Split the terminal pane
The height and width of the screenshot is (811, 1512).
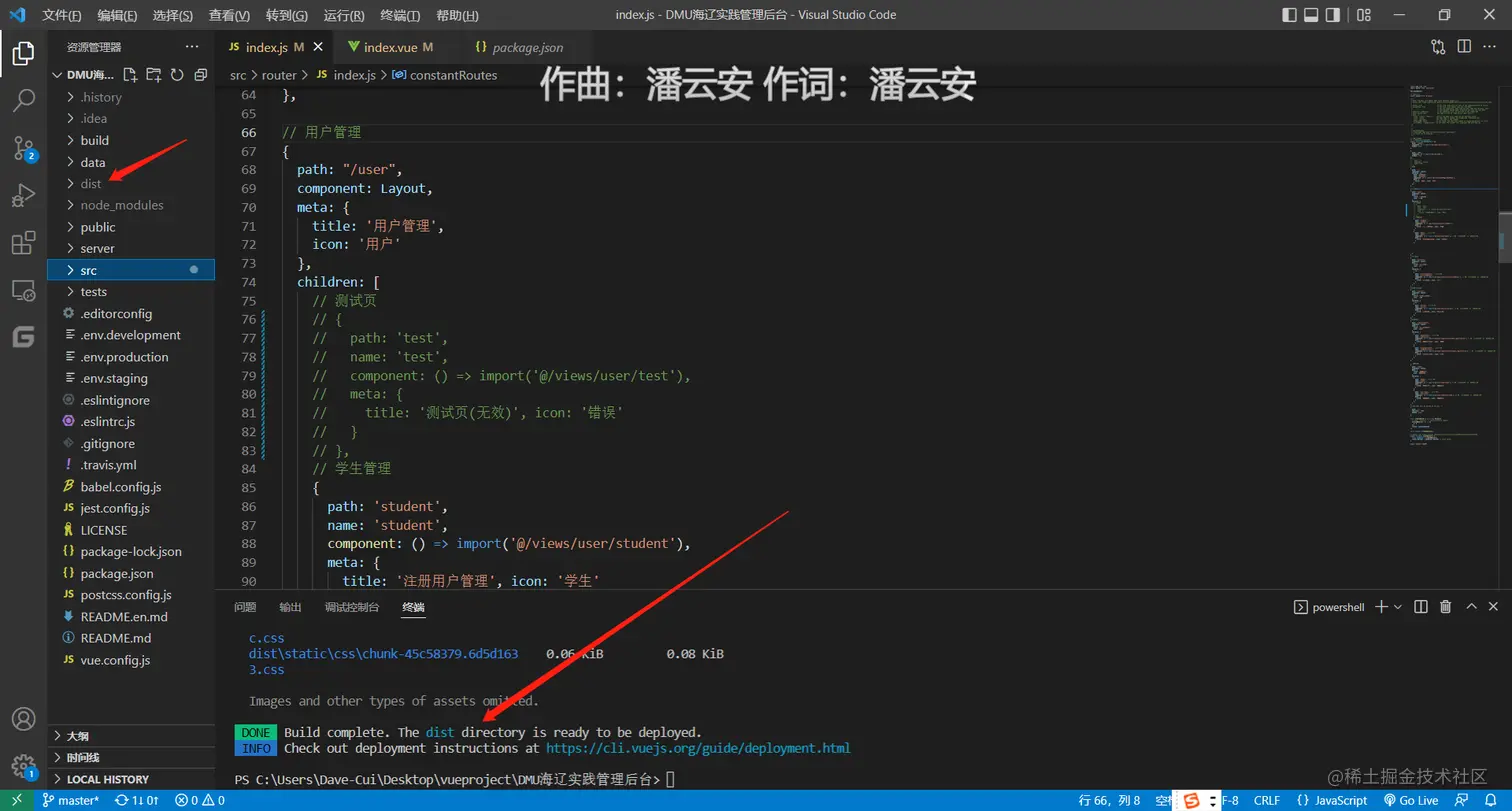coord(1422,607)
